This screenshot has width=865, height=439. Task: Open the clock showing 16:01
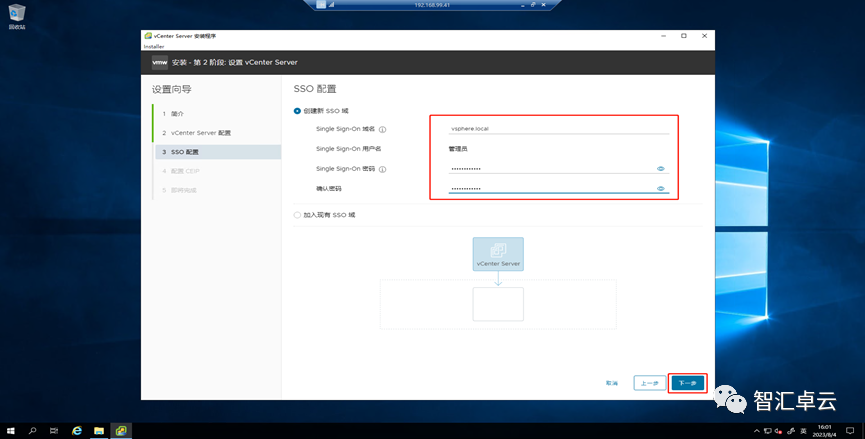824,431
